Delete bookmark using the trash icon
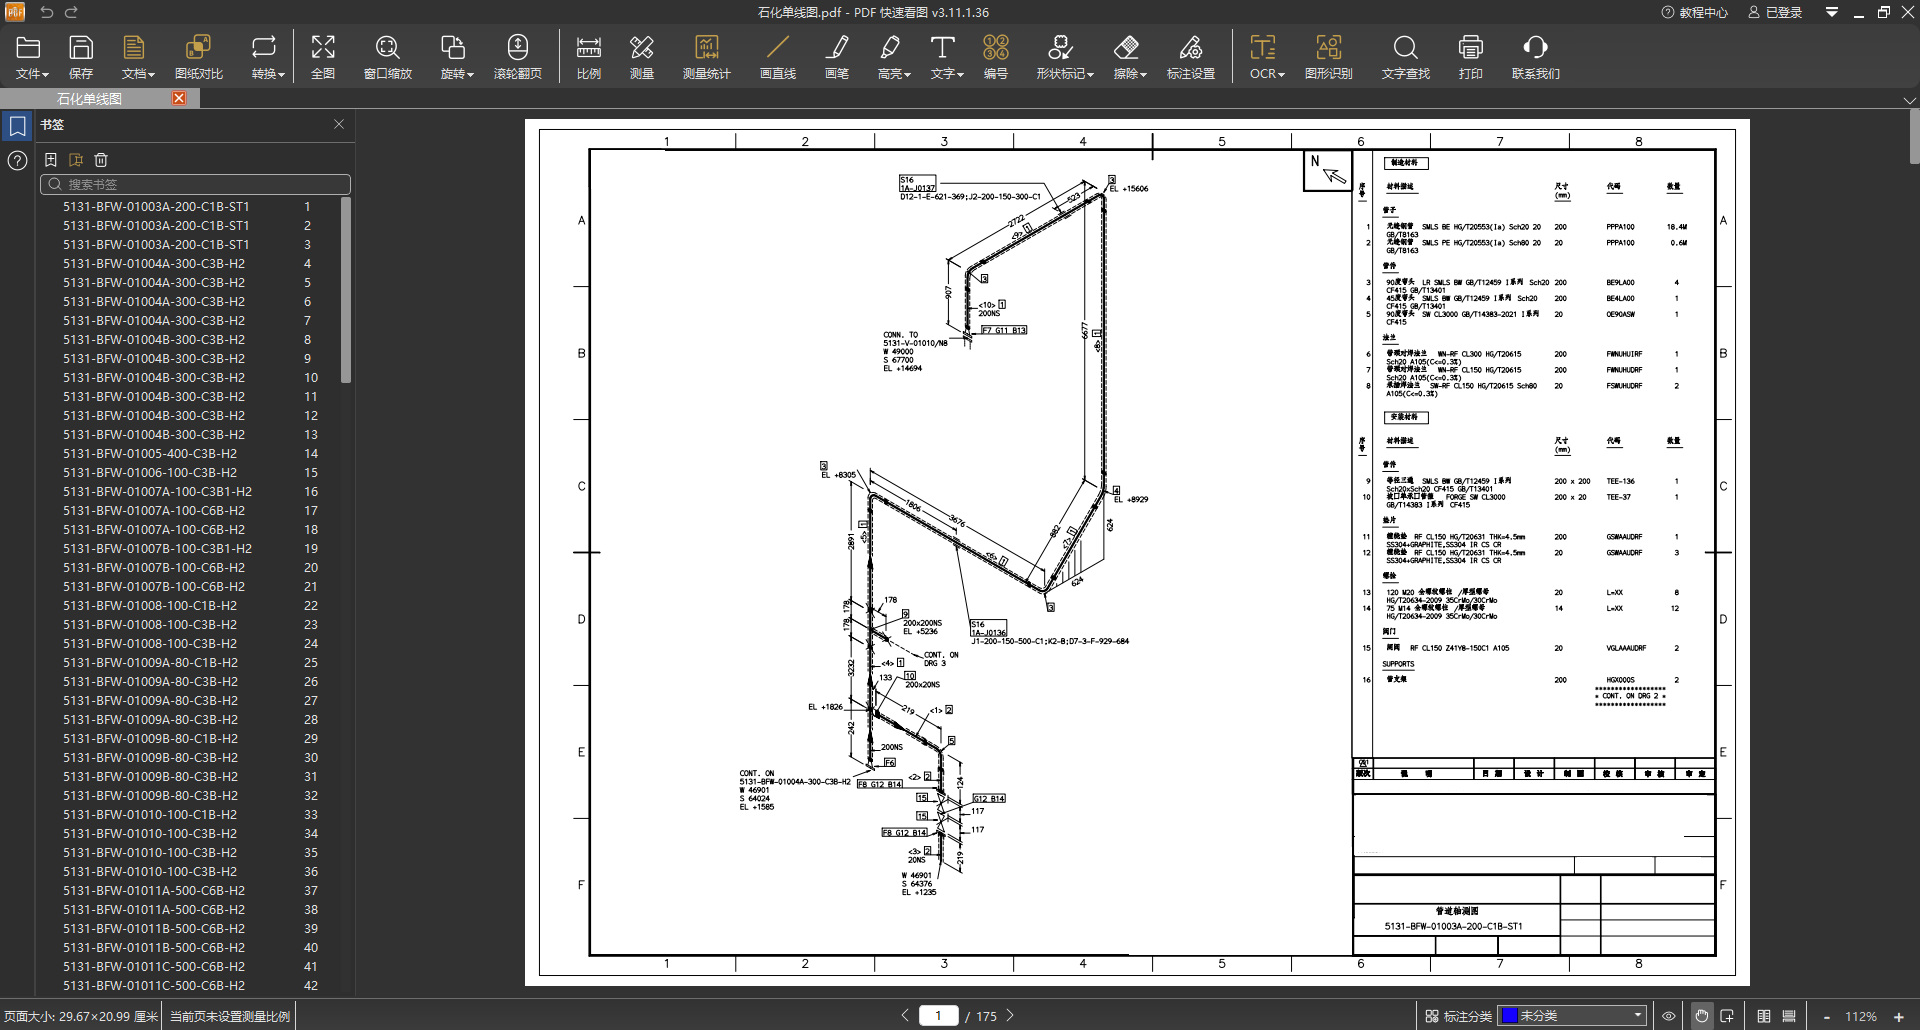Screen dimensions: 1920x1030 click(x=101, y=160)
